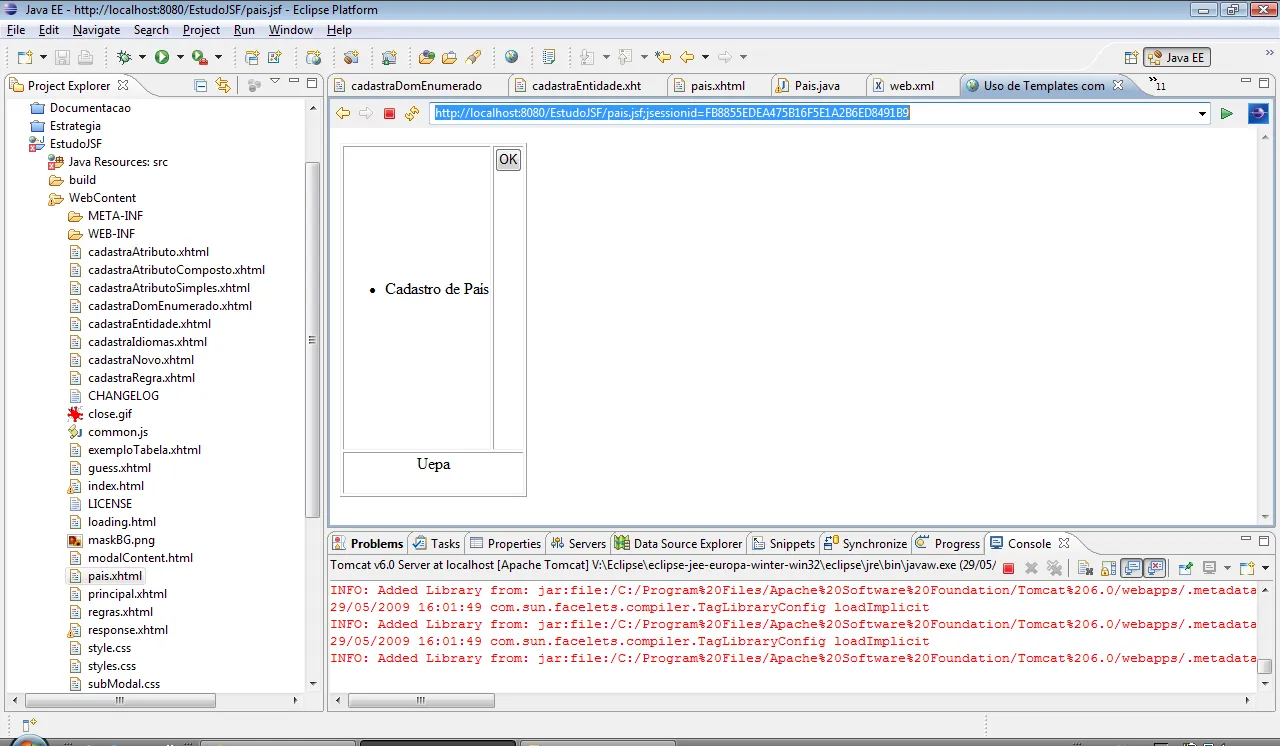The height and width of the screenshot is (746, 1280).
Task: Click the Cadastro de Pais link
Action: click(436, 289)
